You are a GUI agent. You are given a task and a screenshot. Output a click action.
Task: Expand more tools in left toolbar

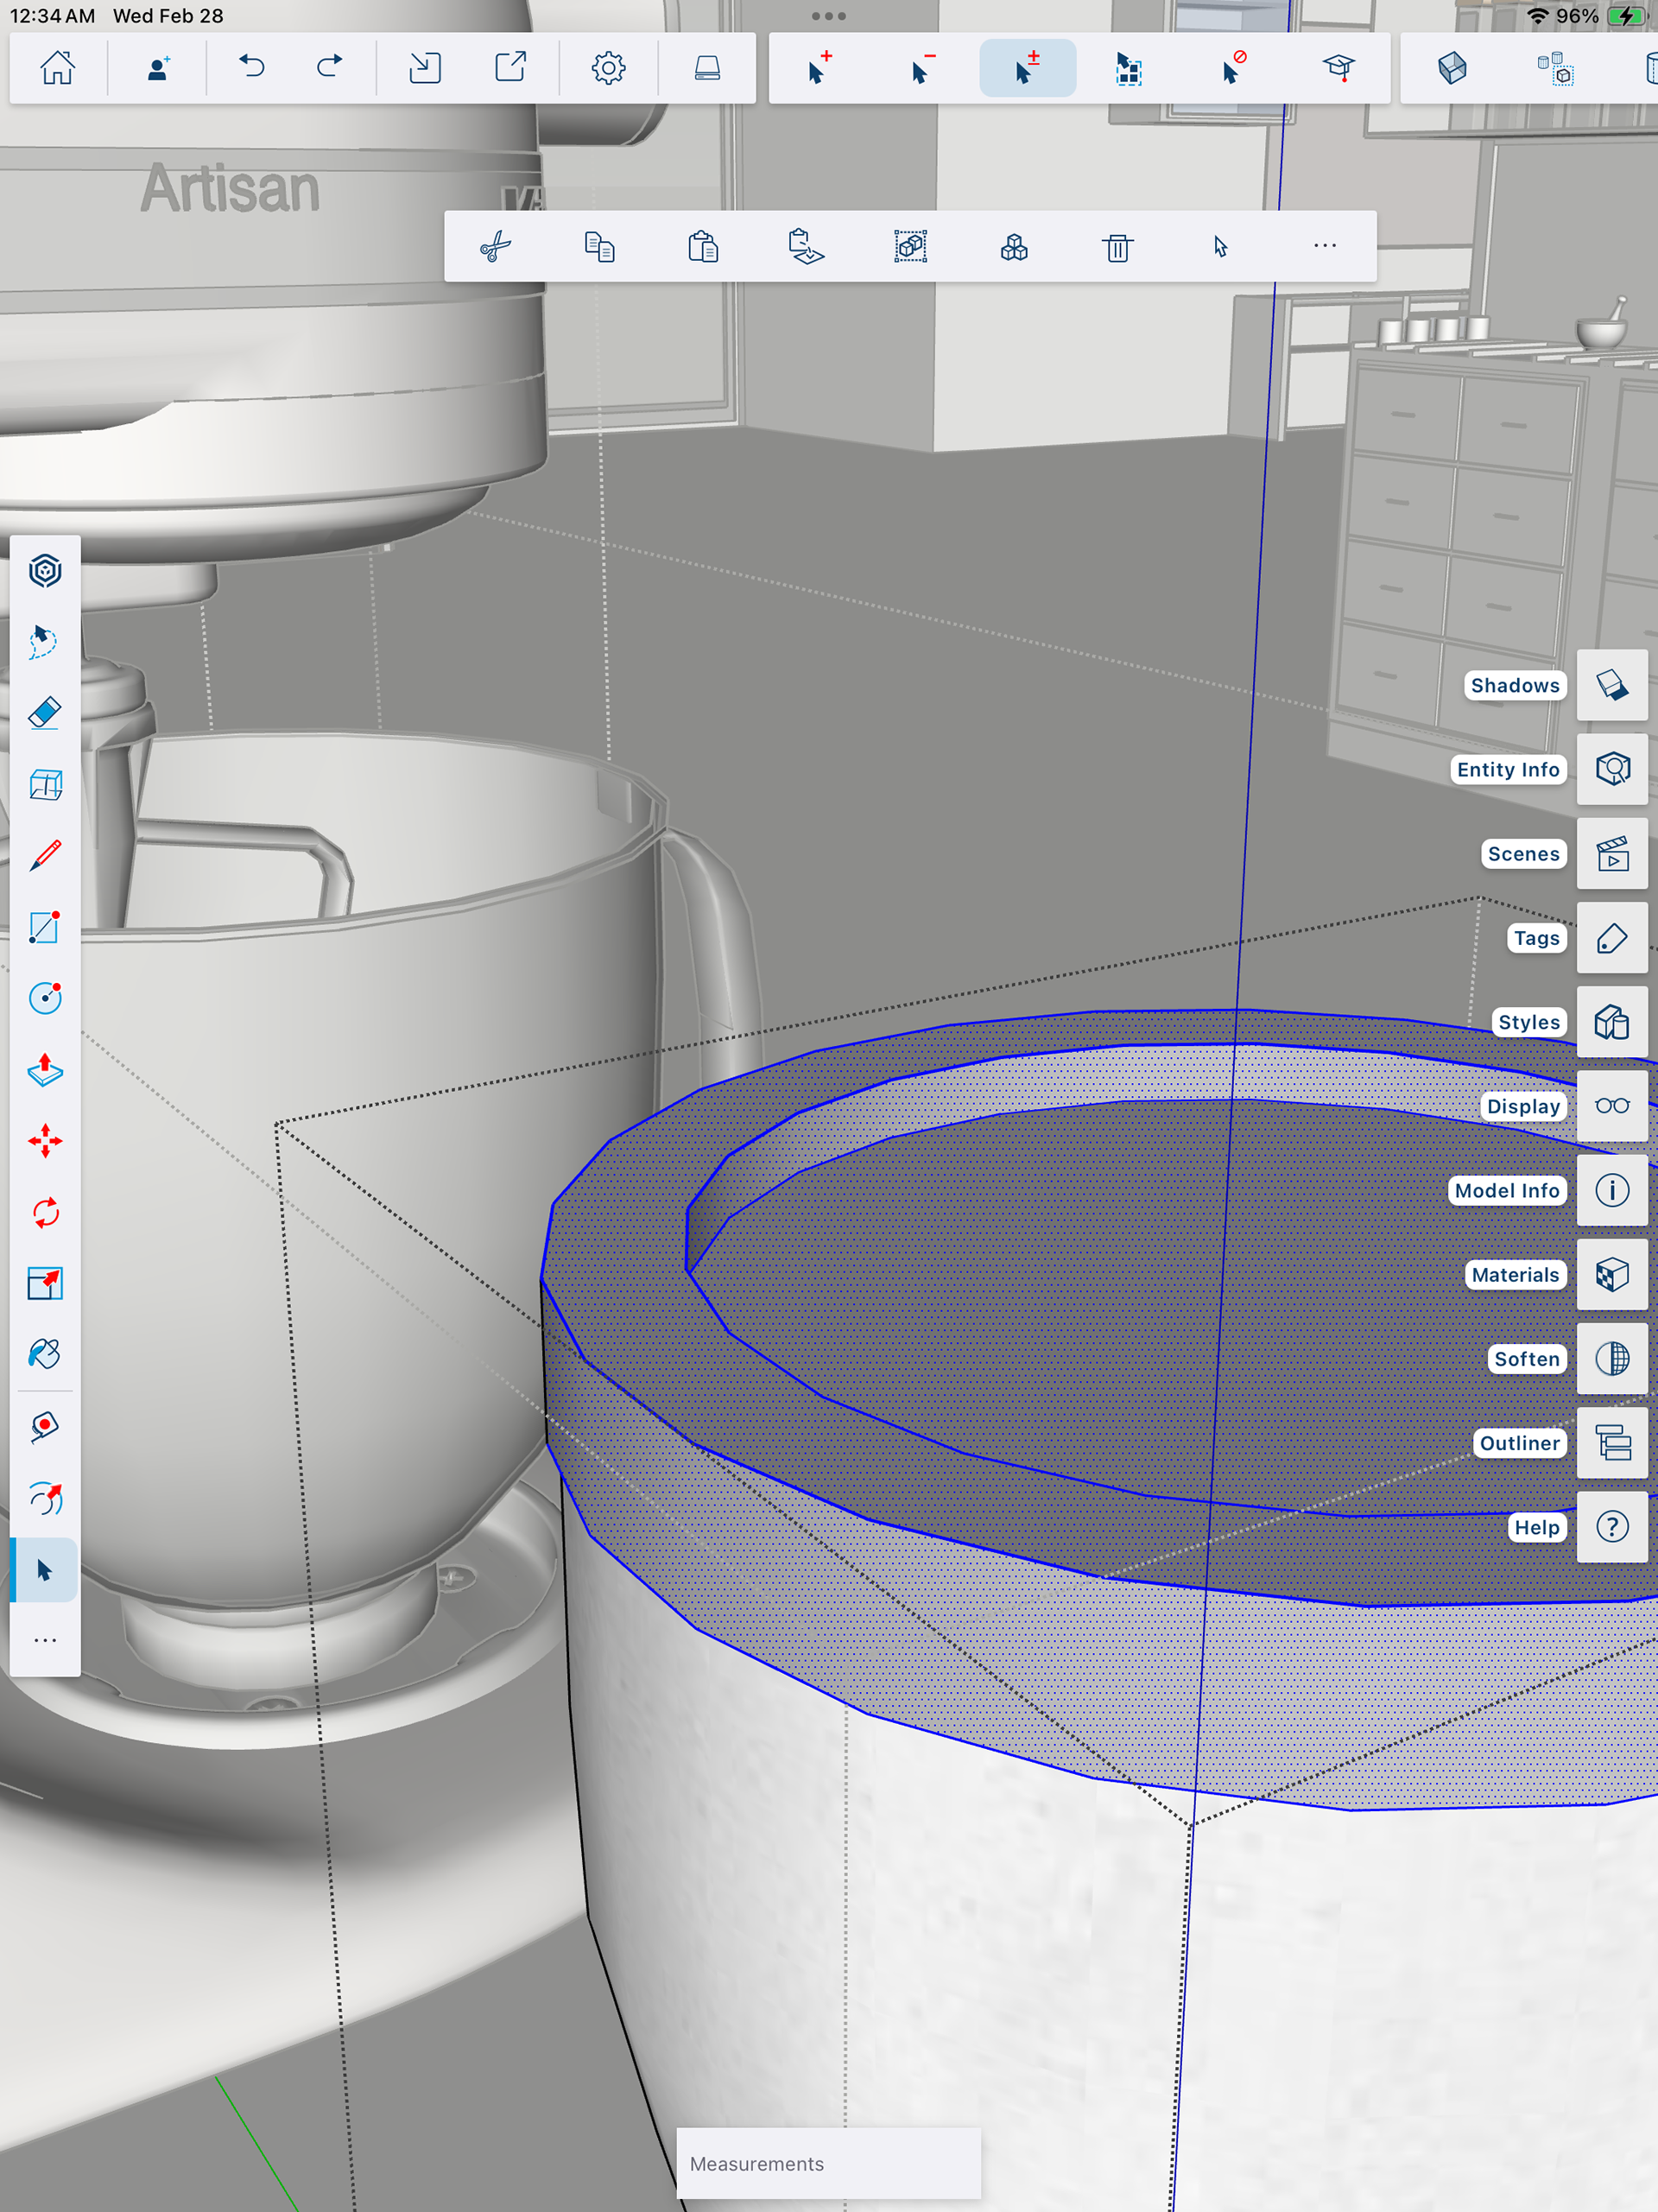(45, 1641)
